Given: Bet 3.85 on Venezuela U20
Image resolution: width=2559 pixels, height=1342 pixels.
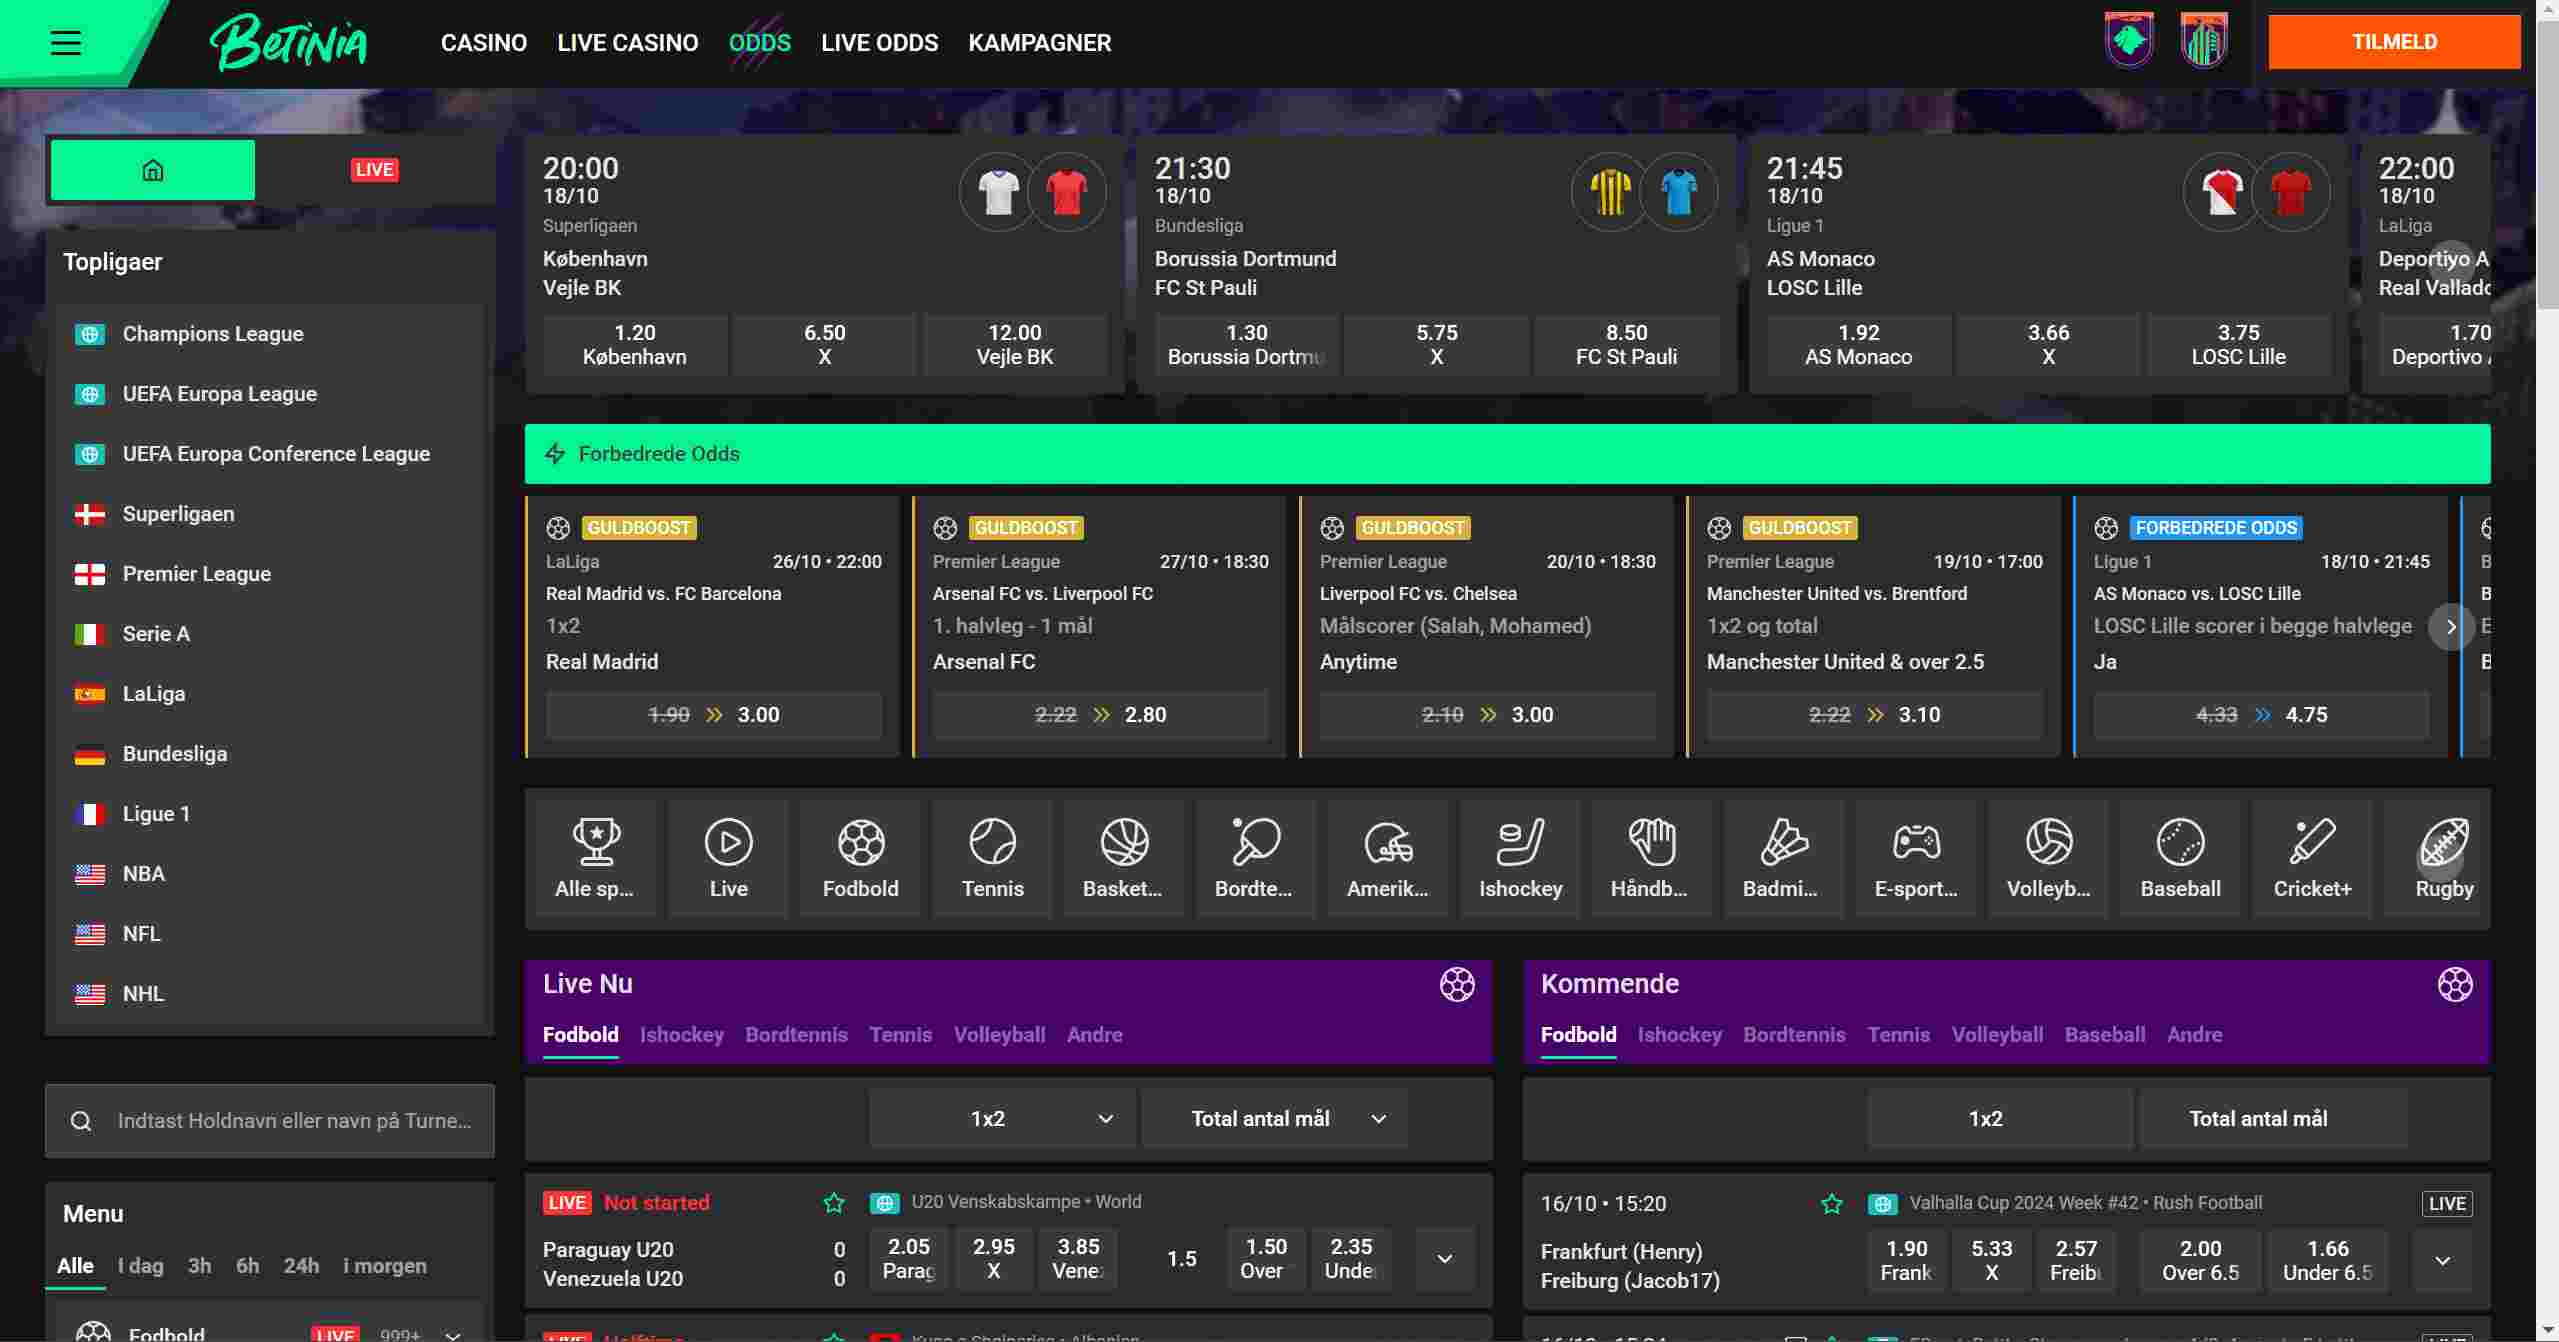Looking at the screenshot, I should (1078, 1259).
